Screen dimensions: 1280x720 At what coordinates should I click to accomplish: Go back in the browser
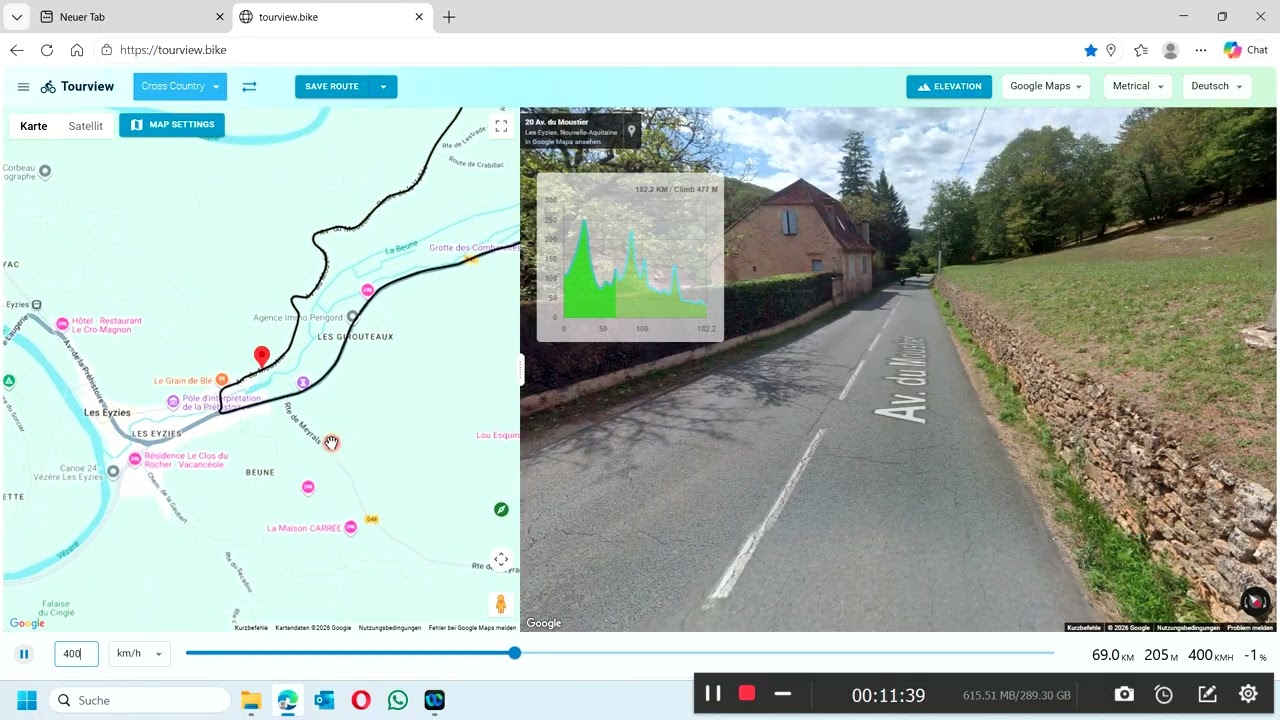click(16, 50)
